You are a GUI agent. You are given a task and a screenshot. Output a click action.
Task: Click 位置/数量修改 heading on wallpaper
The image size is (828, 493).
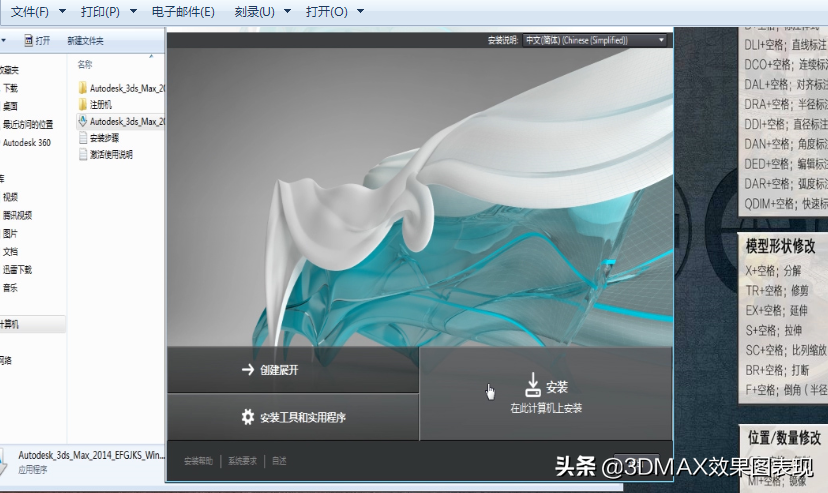pos(784,438)
